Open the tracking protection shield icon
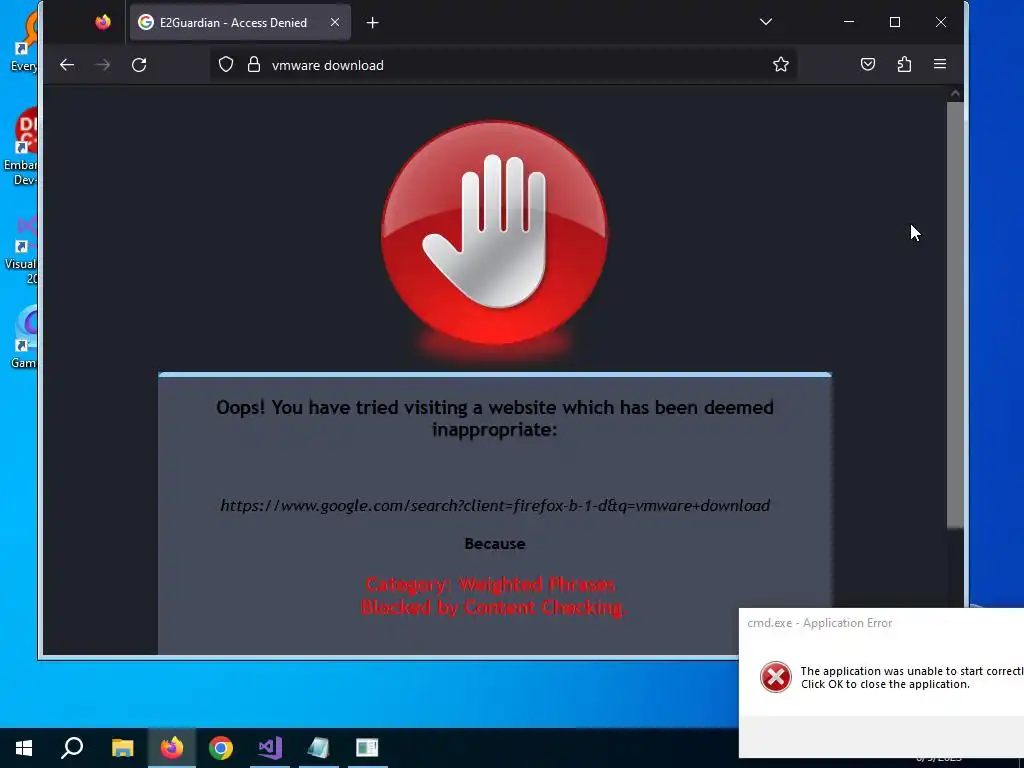Image resolution: width=1024 pixels, height=768 pixels. click(x=226, y=65)
